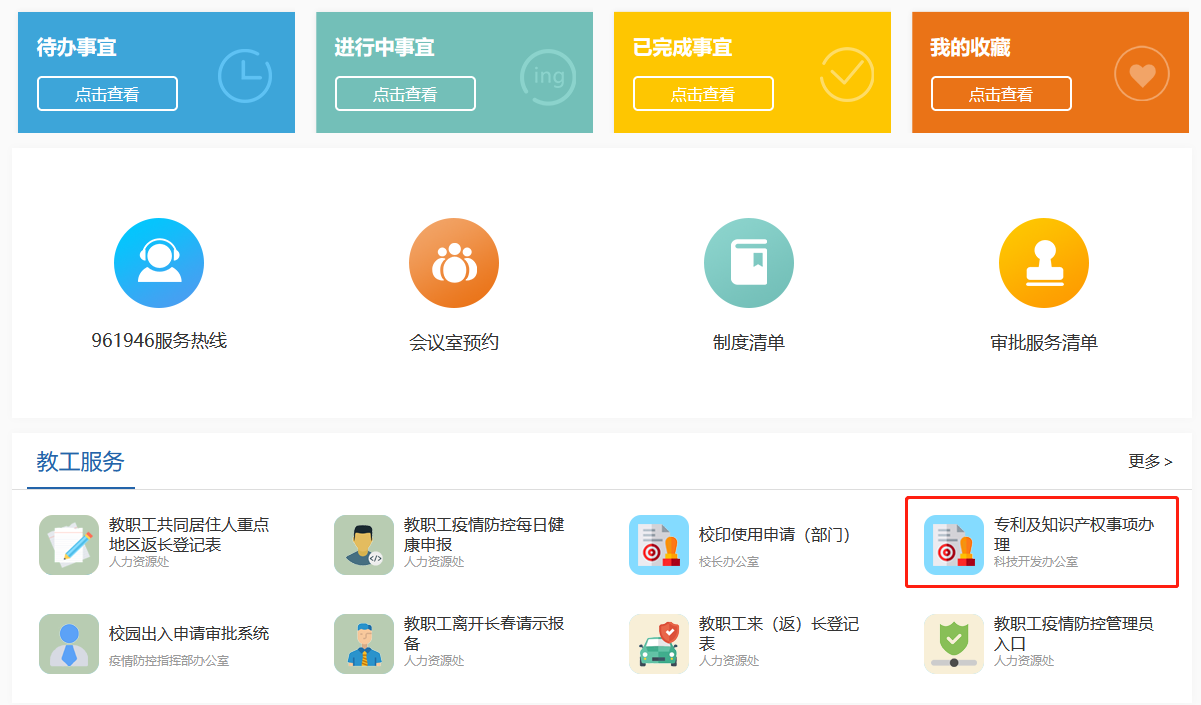Expand the 更多 > link
Image resolution: width=1201 pixels, height=705 pixels.
click(x=1150, y=461)
